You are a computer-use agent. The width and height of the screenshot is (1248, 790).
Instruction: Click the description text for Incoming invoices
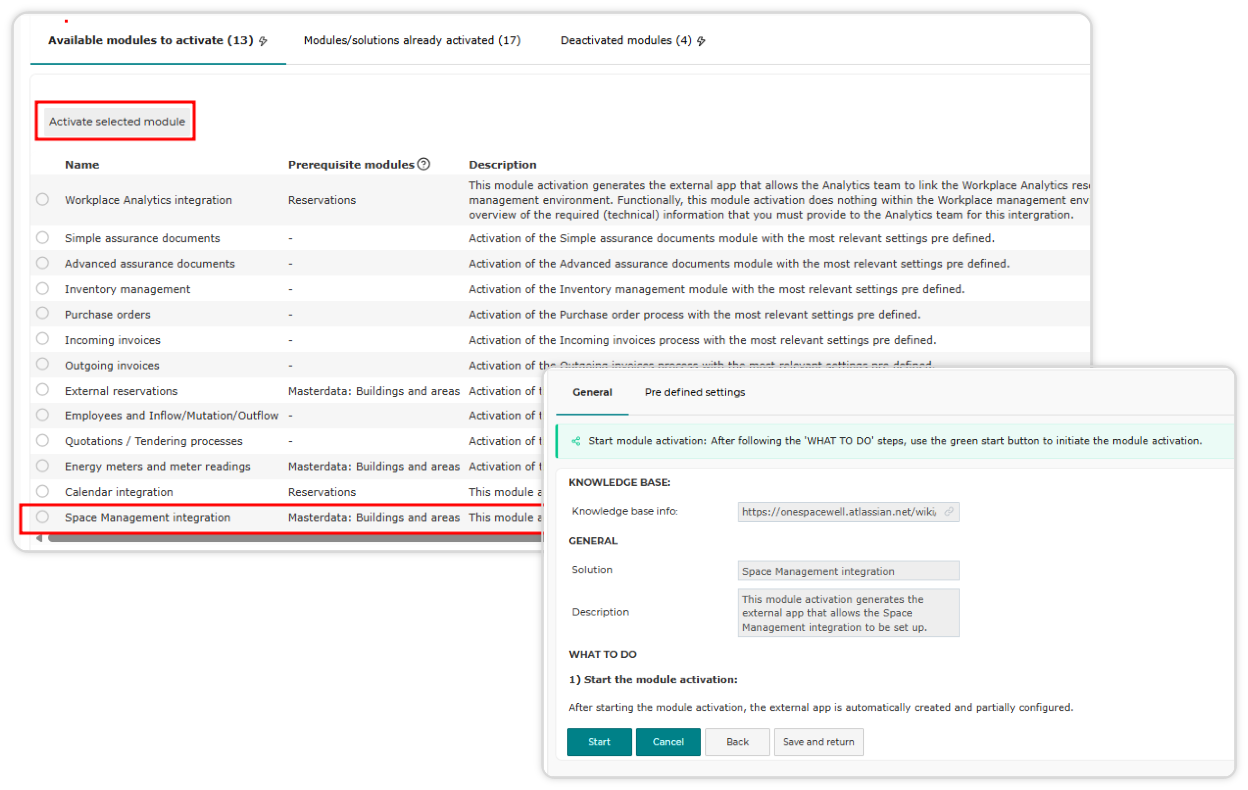pos(702,340)
